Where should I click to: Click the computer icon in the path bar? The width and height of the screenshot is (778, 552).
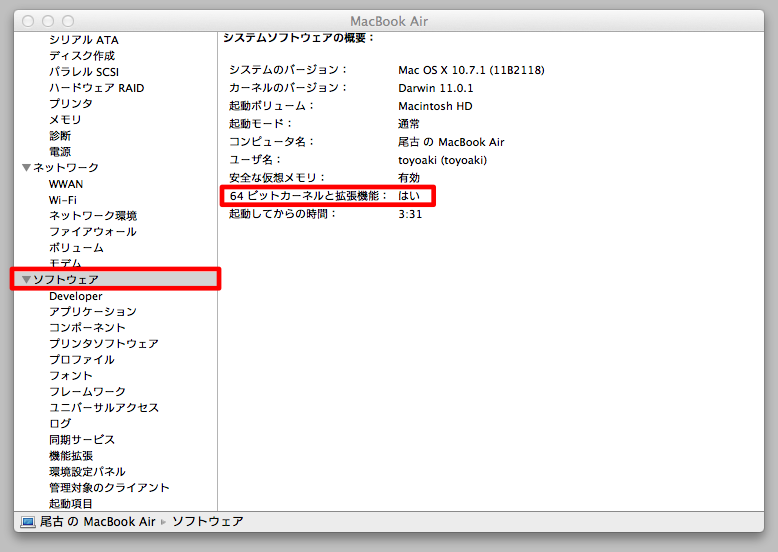[28, 522]
